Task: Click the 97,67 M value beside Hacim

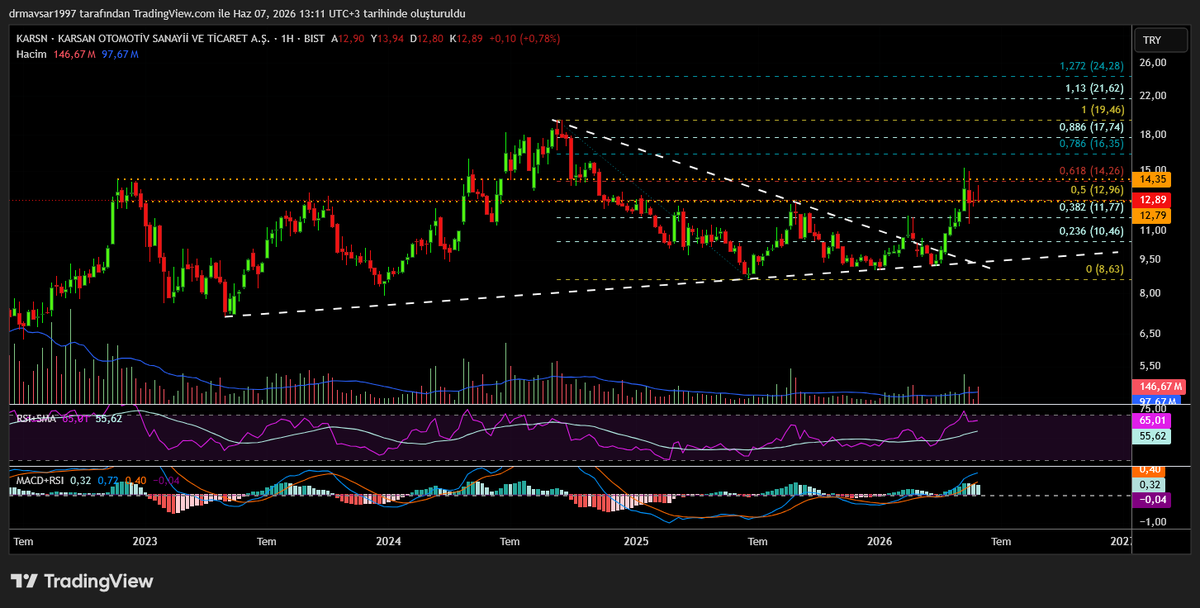Action: (121, 53)
